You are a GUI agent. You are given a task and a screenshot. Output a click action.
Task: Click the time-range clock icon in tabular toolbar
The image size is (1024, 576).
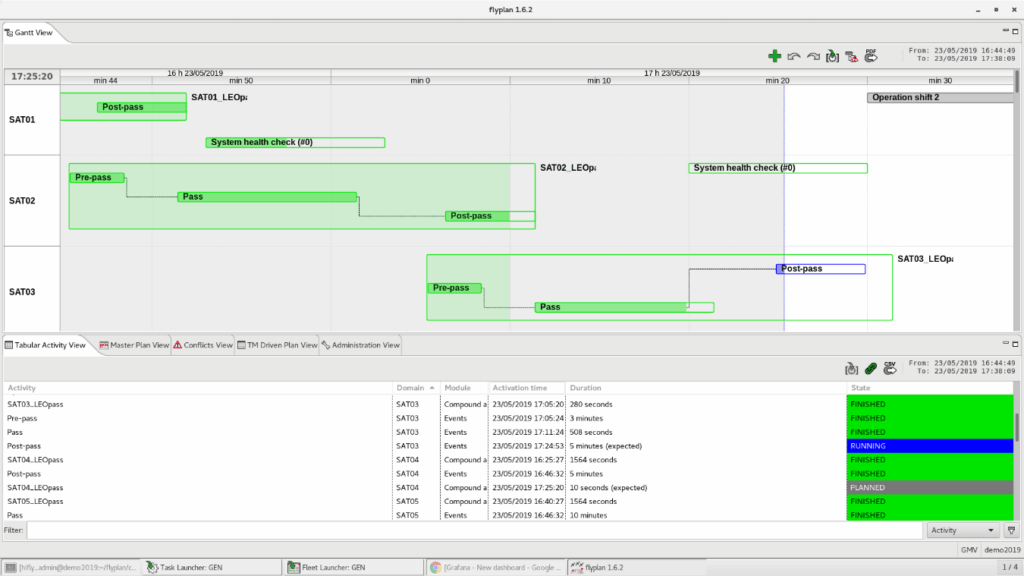coord(852,369)
